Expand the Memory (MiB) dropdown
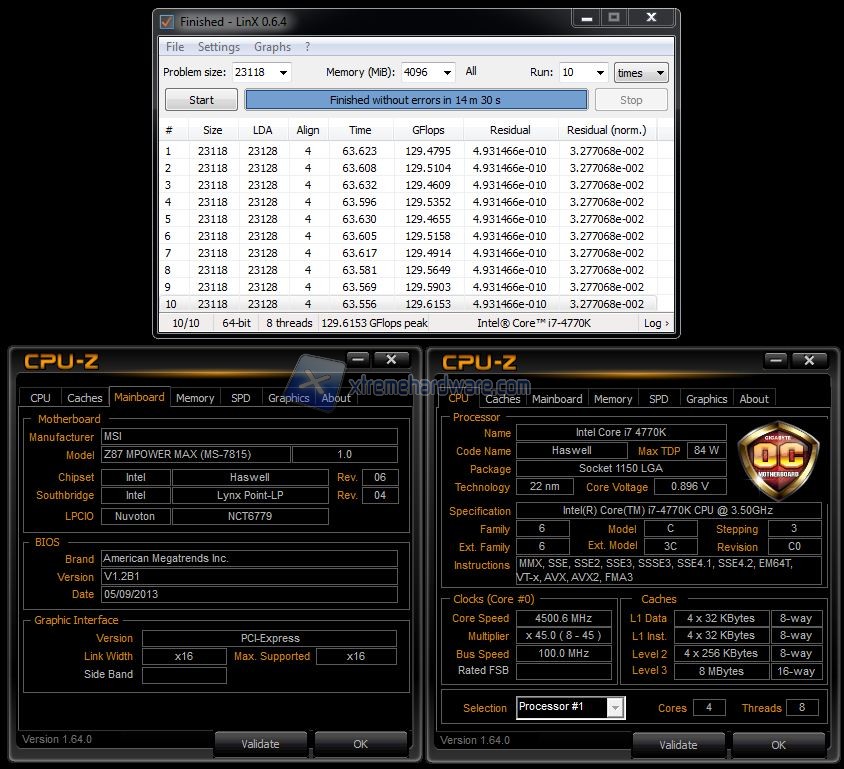The width and height of the screenshot is (844, 769). [x=446, y=73]
